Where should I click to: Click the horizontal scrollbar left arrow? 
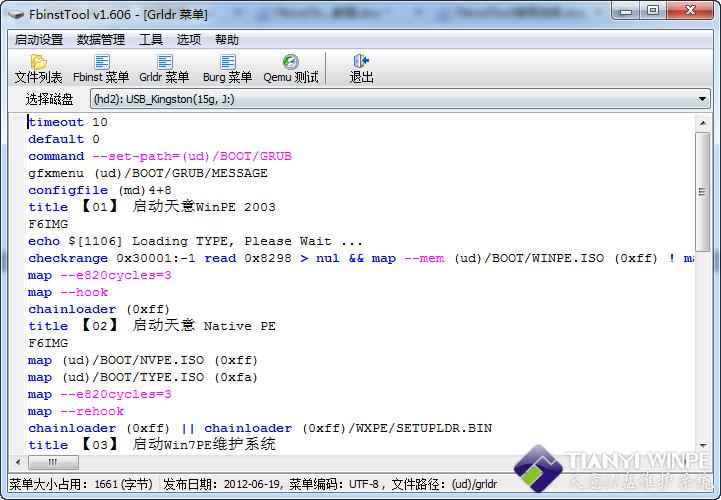click(x=18, y=461)
